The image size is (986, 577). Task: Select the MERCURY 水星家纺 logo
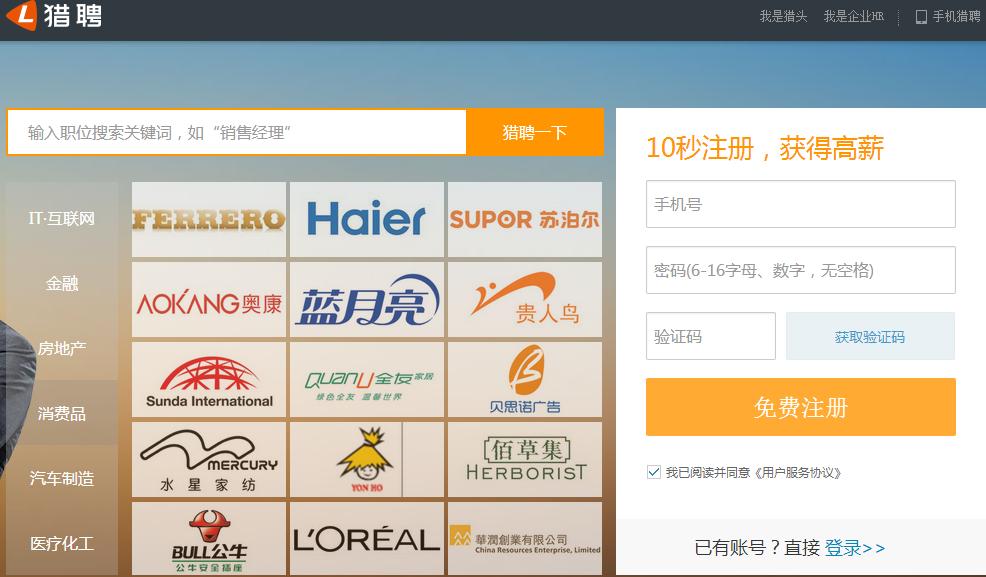point(207,459)
